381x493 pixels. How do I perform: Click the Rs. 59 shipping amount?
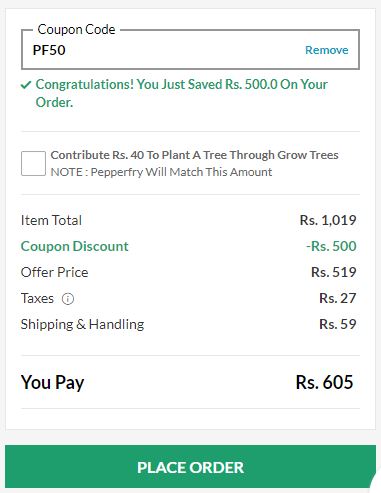click(x=338, y=324)
